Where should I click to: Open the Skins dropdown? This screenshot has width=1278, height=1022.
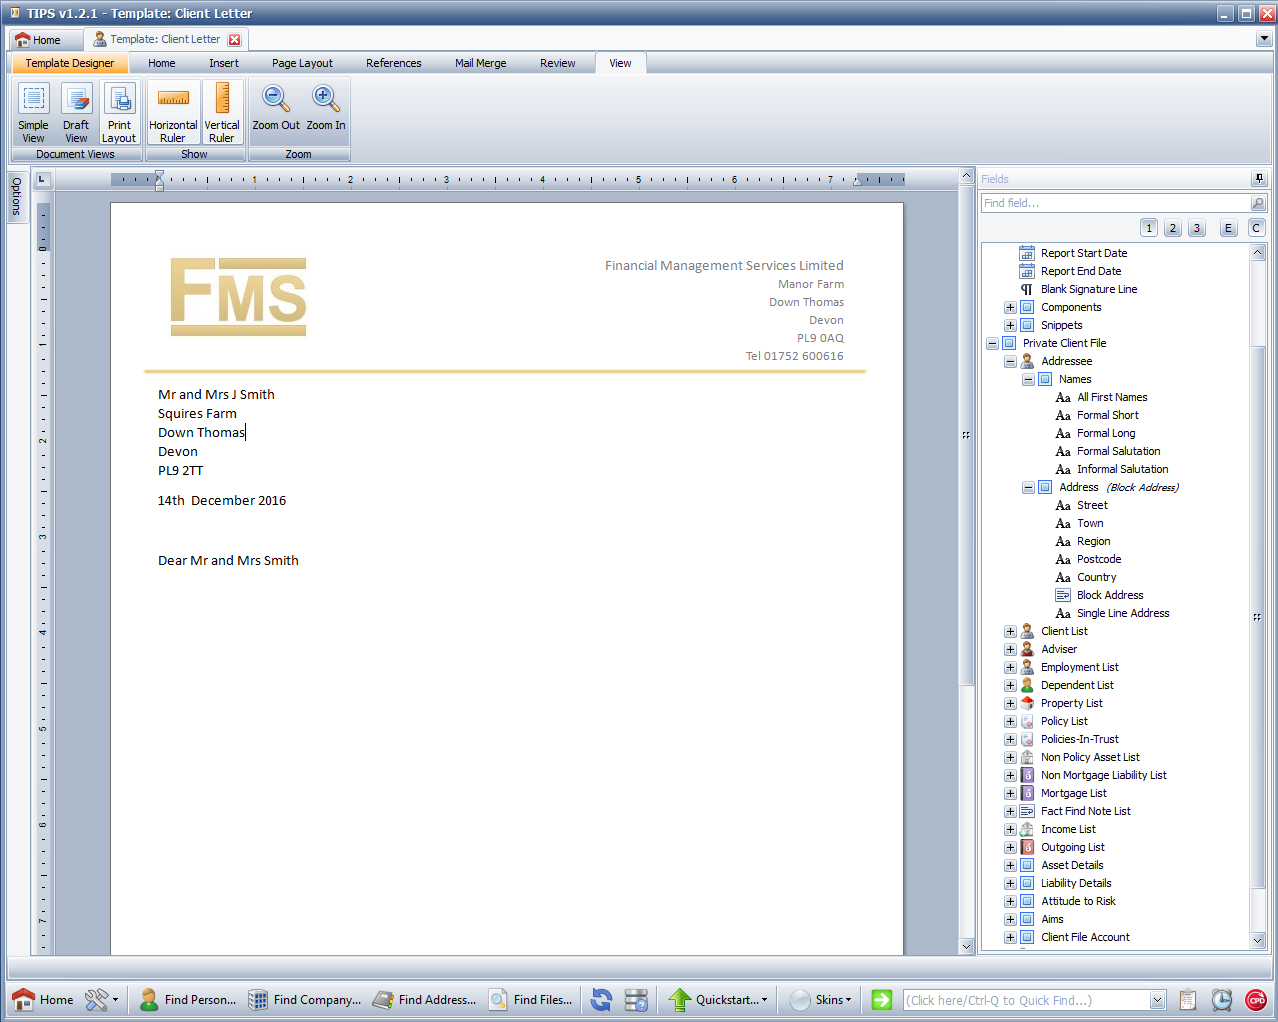click(x=822, y=999)
